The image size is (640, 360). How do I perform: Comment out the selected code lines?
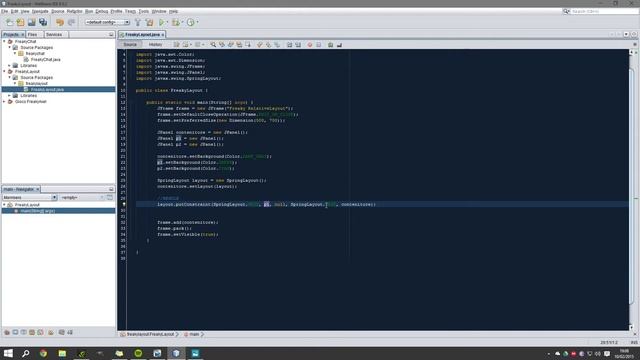coord(331,44)
